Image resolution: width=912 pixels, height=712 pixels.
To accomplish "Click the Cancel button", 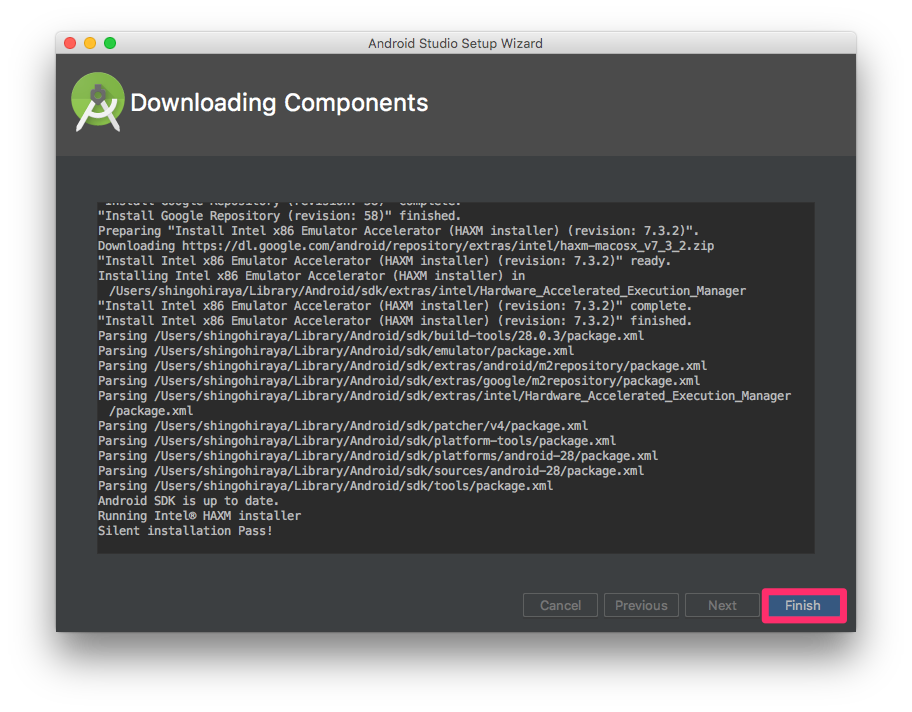I will (x=560, y=606).
